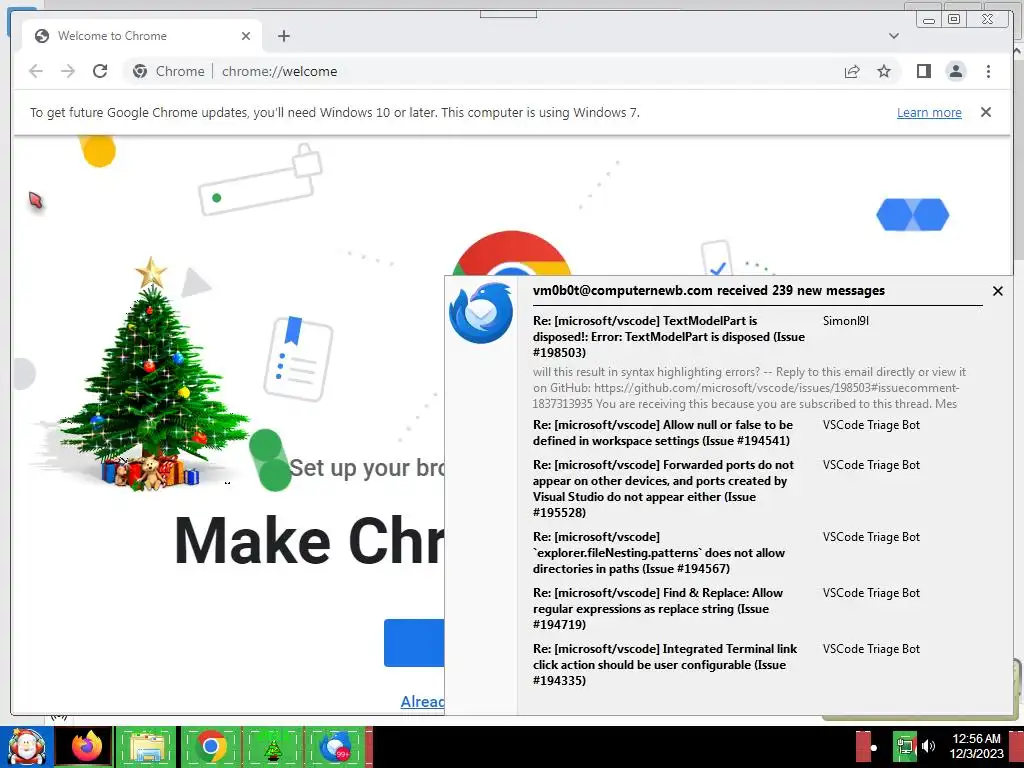Click the volume speaker tray icon

click(x=928, y=746)
